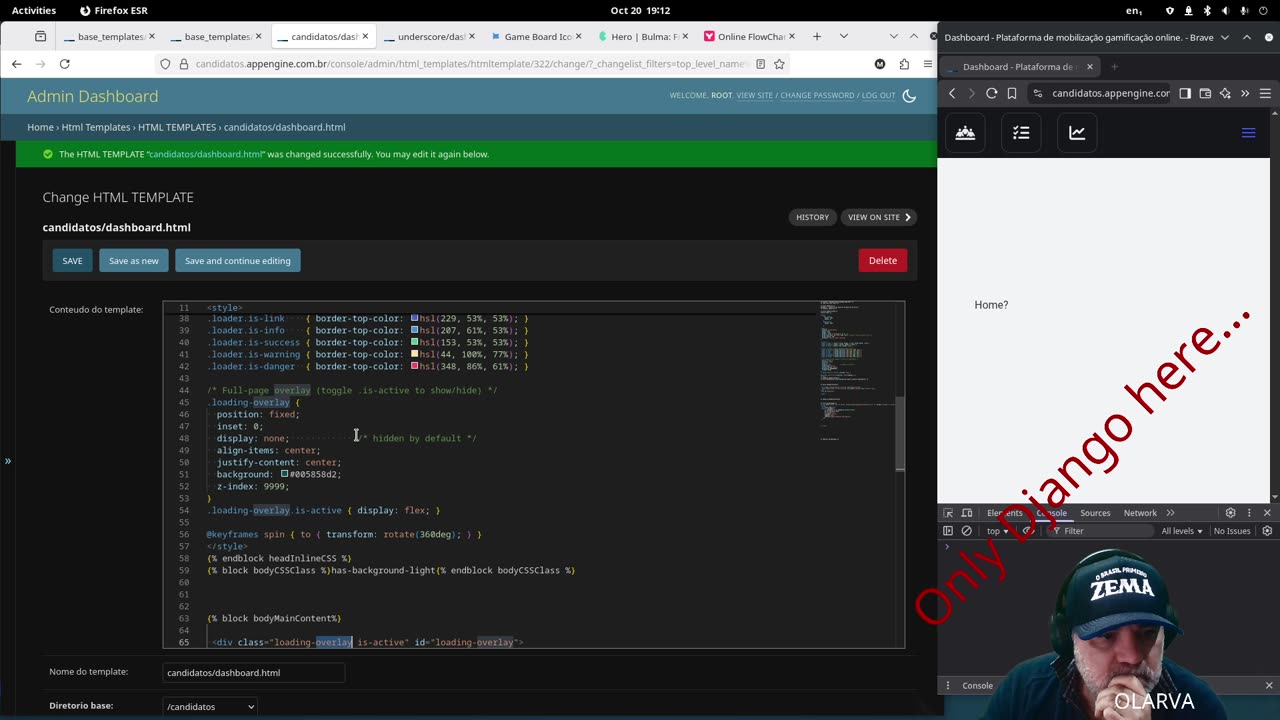The image size is (1280, 720).
Task: Switch to 'Game Board Ico' Firefox tab
Action: click(x=538, y=37)
